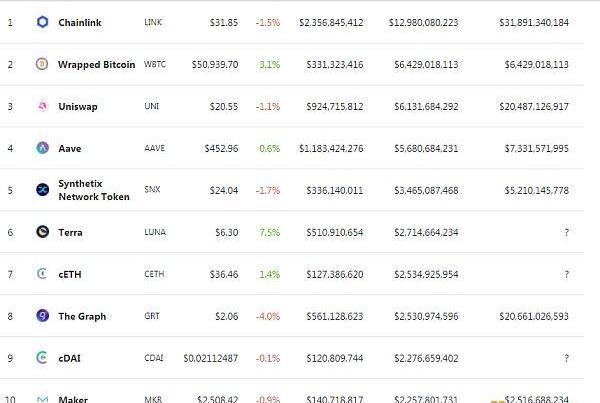Open the Terra coin name link
600x403 pixels.
point(71,232)
